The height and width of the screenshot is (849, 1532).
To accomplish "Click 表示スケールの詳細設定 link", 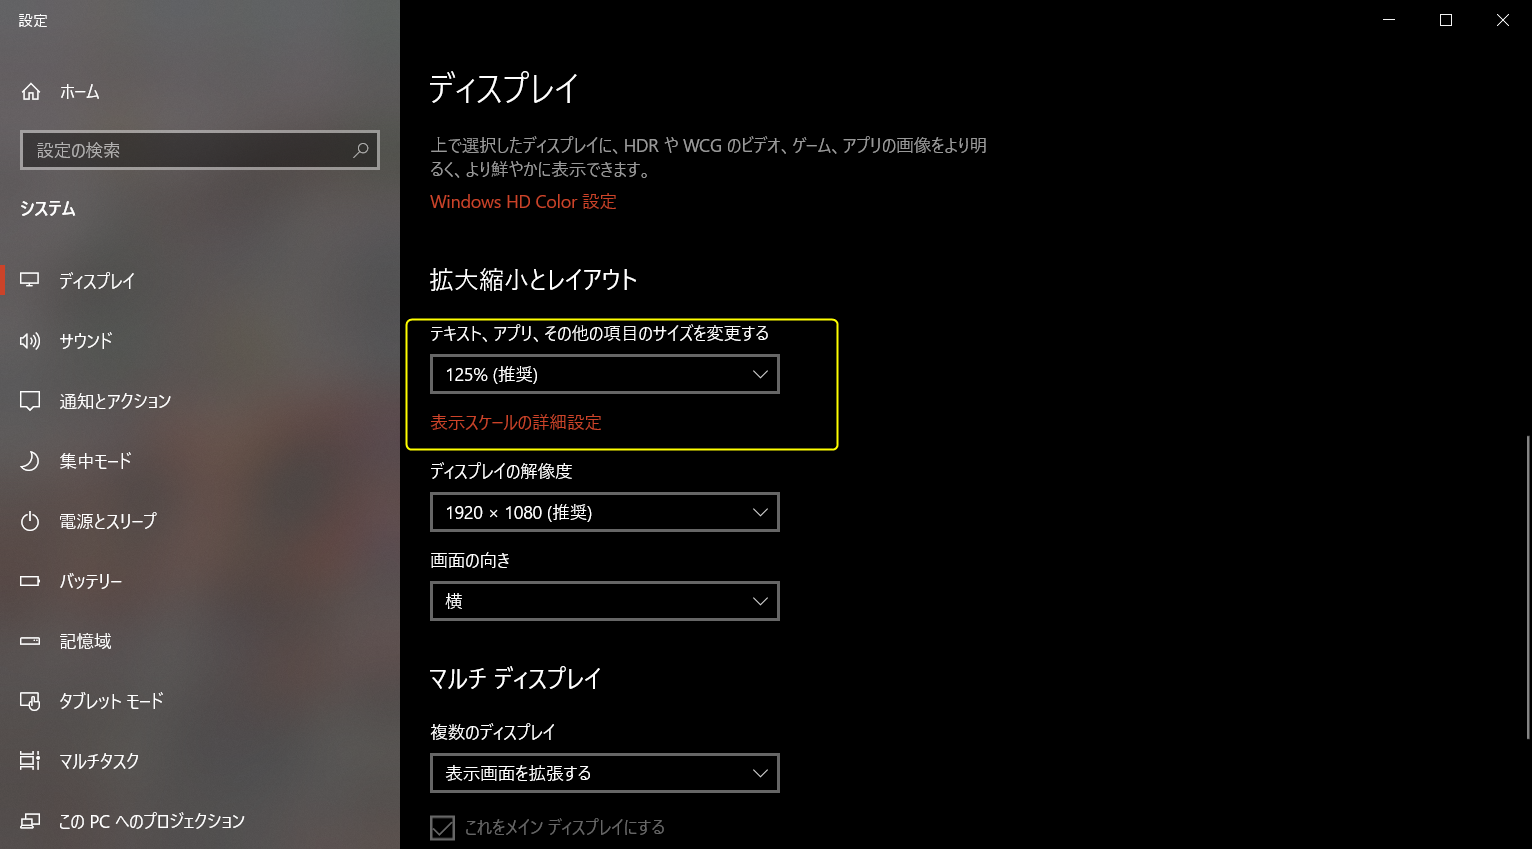I will tap(516, 423).
